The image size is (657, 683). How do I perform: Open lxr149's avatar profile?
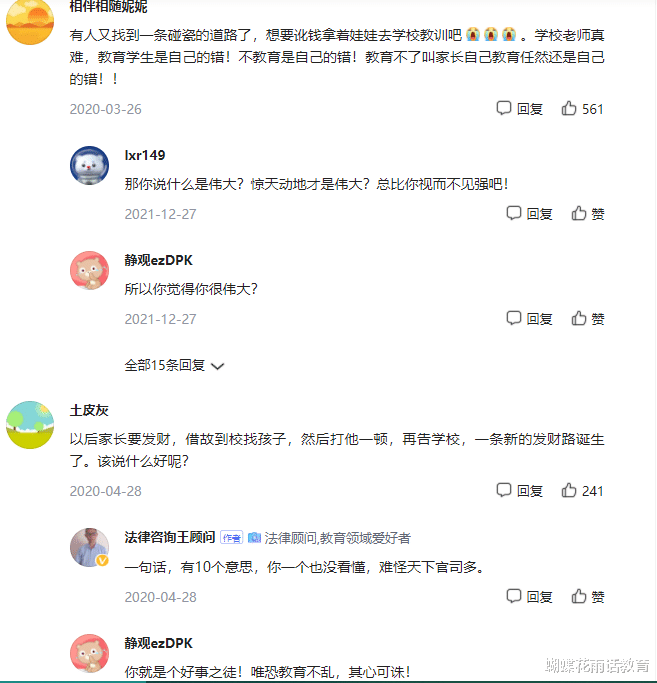coord(89,165)
